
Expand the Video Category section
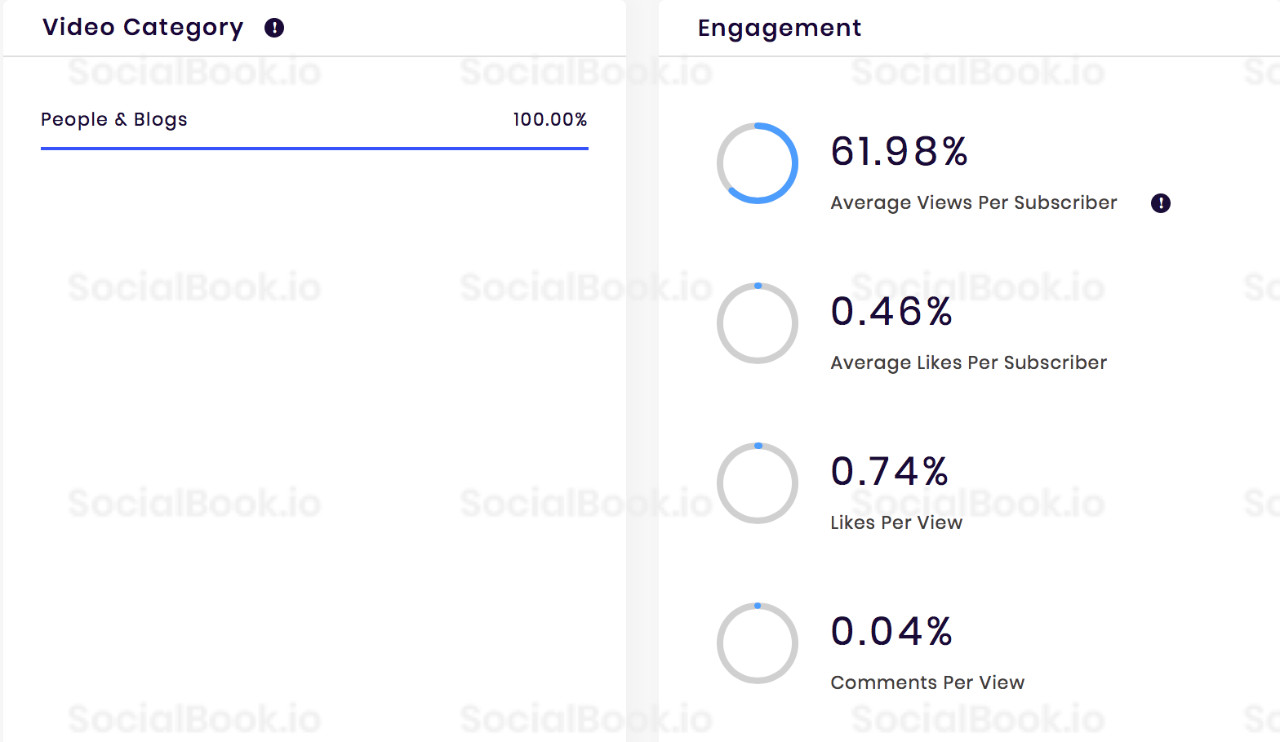pyautogui.click(x=142, y=28)
